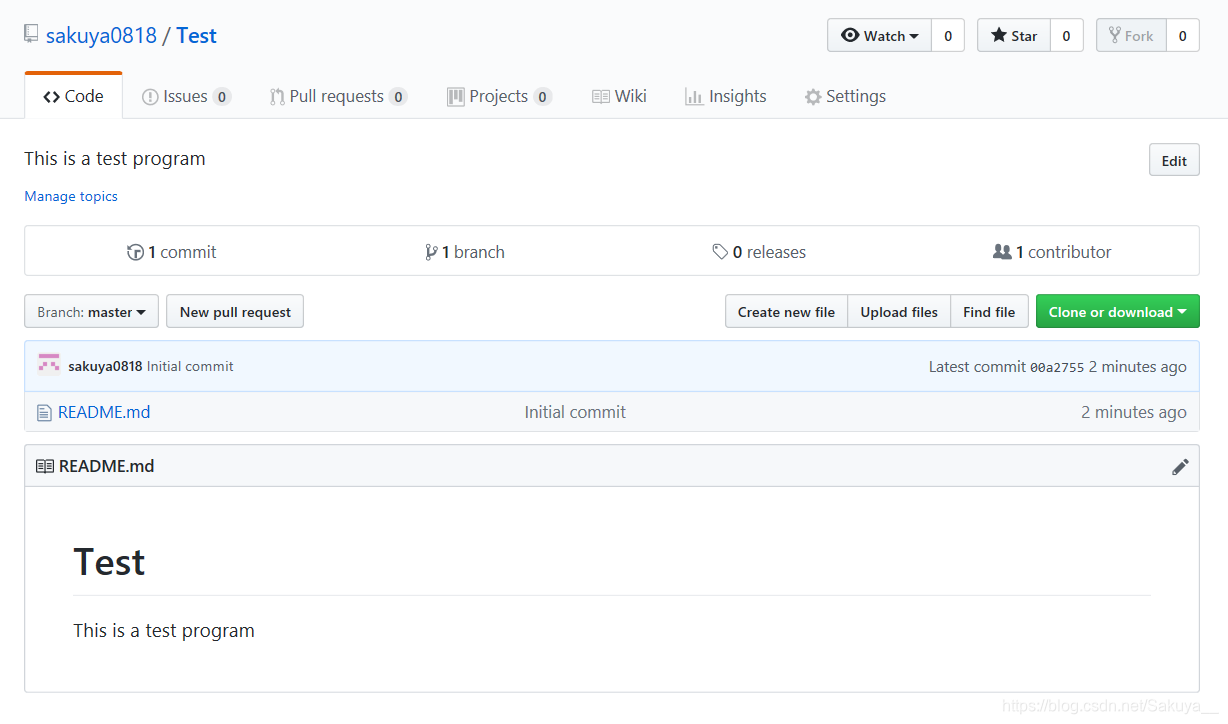Click the New pull request button
The width and height of the screenshot is (1228, 724).
pyautogui.click(x=235, y=312)
